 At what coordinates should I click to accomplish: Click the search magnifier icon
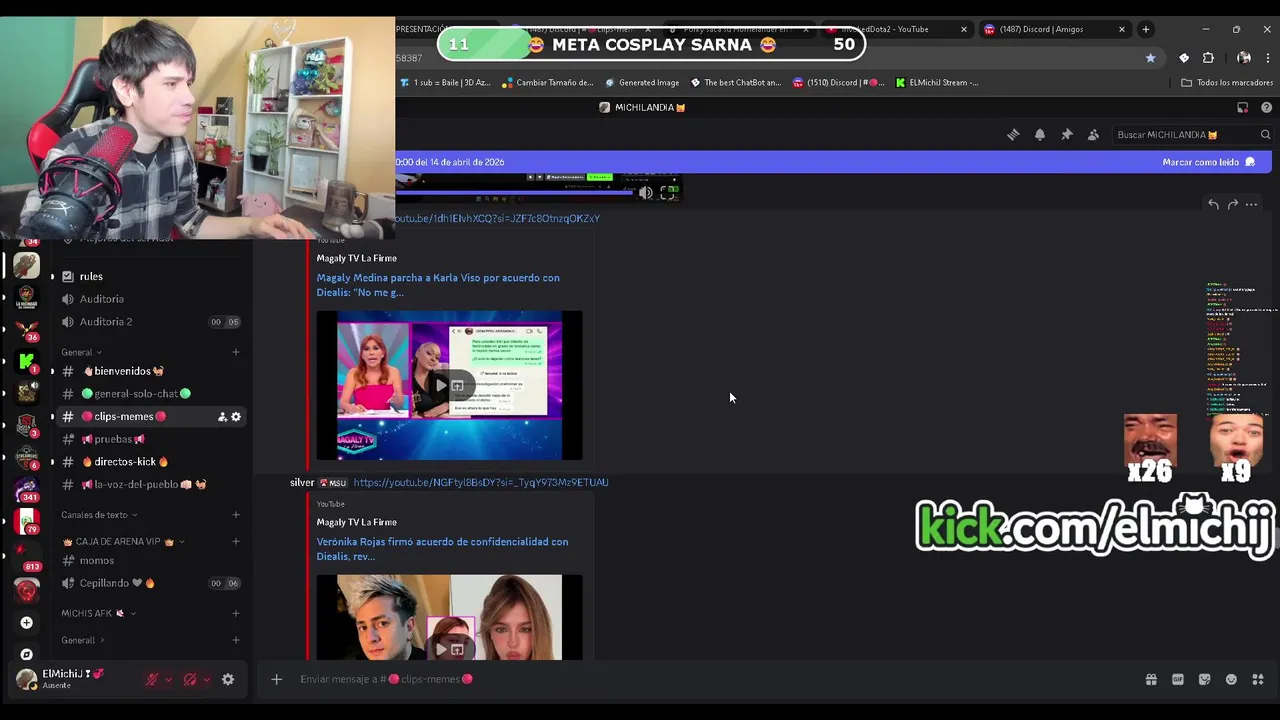1265,135
